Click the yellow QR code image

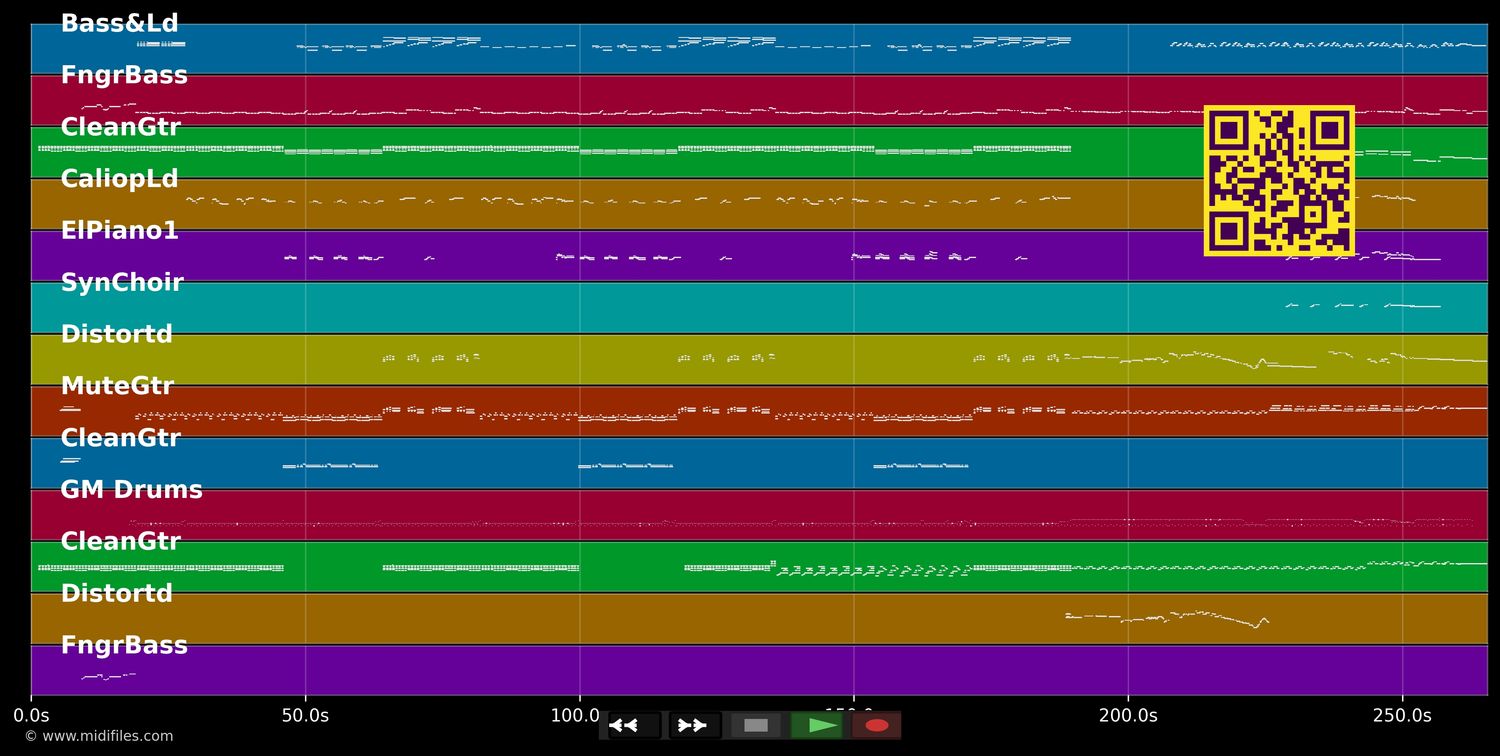(x=1279, y=181)
